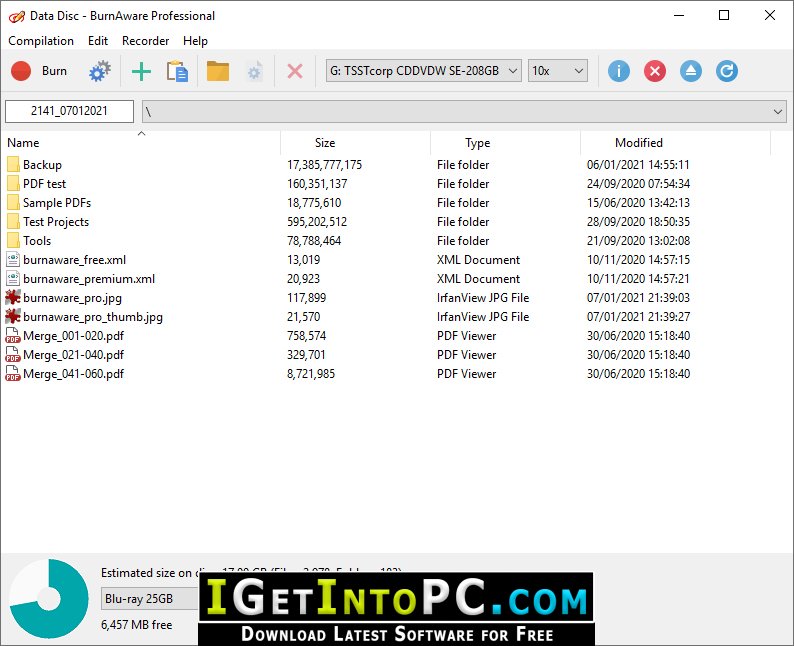Viewport: 794px width, 646px height.
Task: Select the Backup folder name
Action: point(43,165)
